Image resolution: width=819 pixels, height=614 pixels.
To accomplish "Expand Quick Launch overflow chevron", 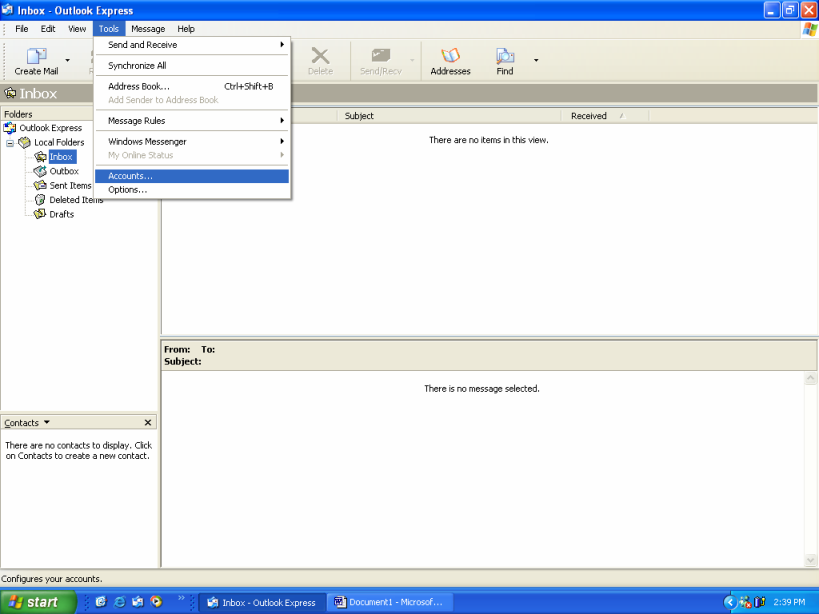I will (x=181, y=598).
